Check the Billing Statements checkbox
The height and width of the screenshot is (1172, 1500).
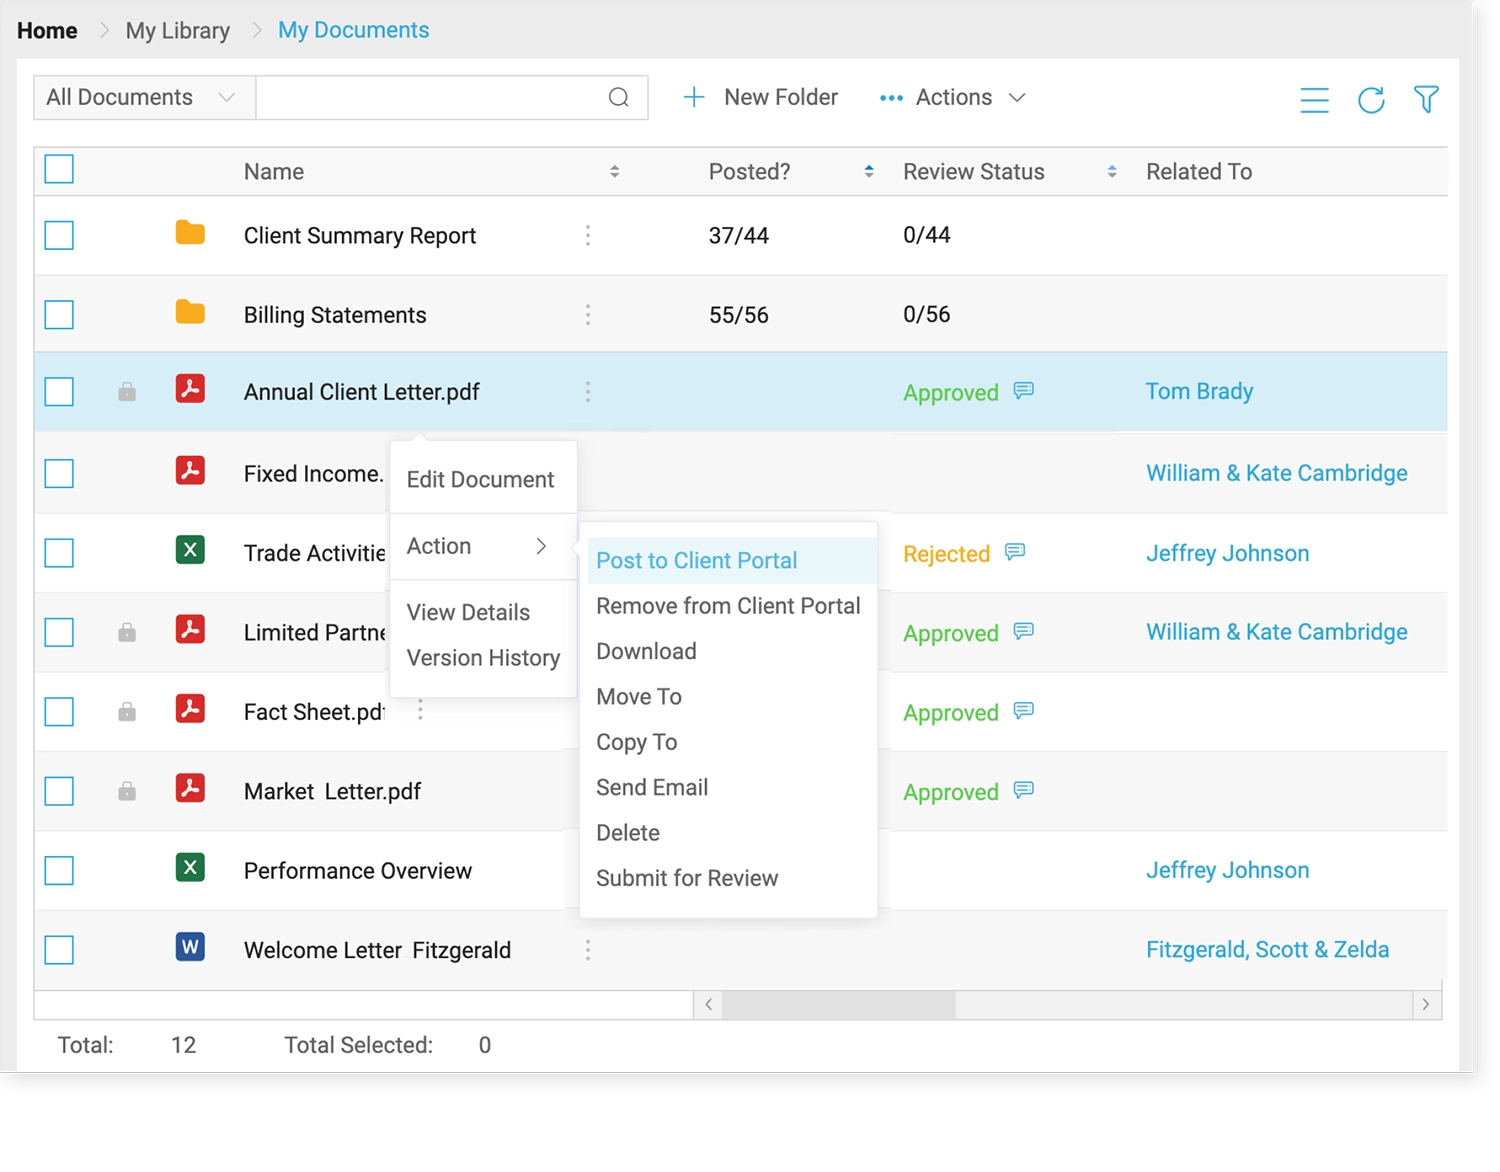[x=59, y=314]
